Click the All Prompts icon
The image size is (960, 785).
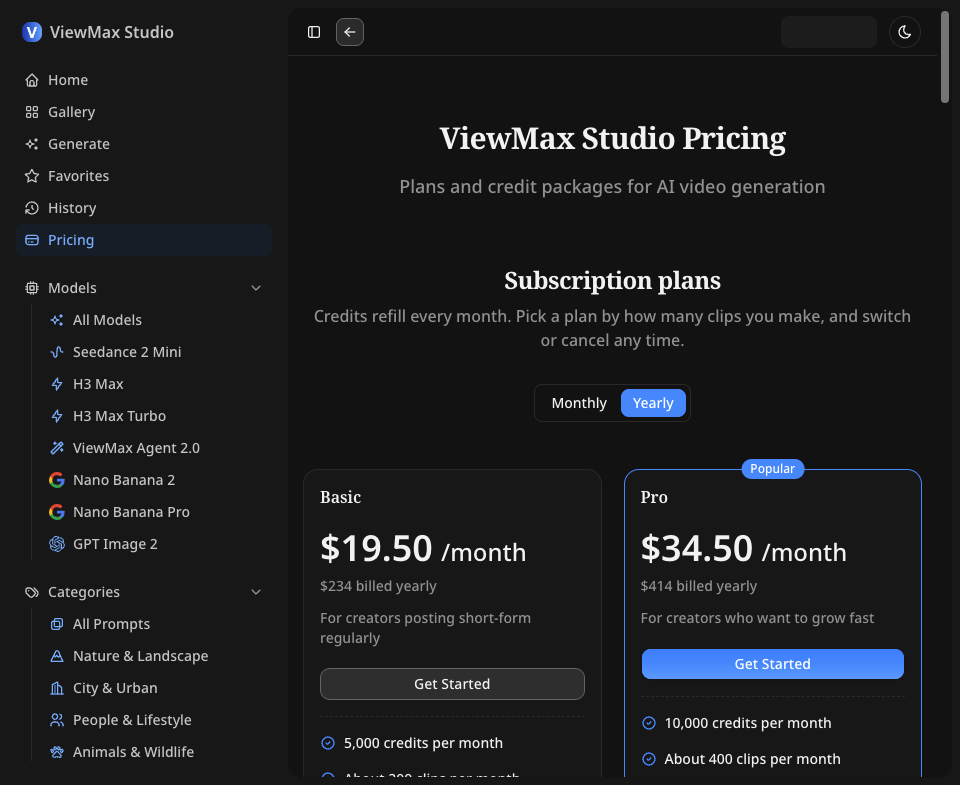point(57,624)
